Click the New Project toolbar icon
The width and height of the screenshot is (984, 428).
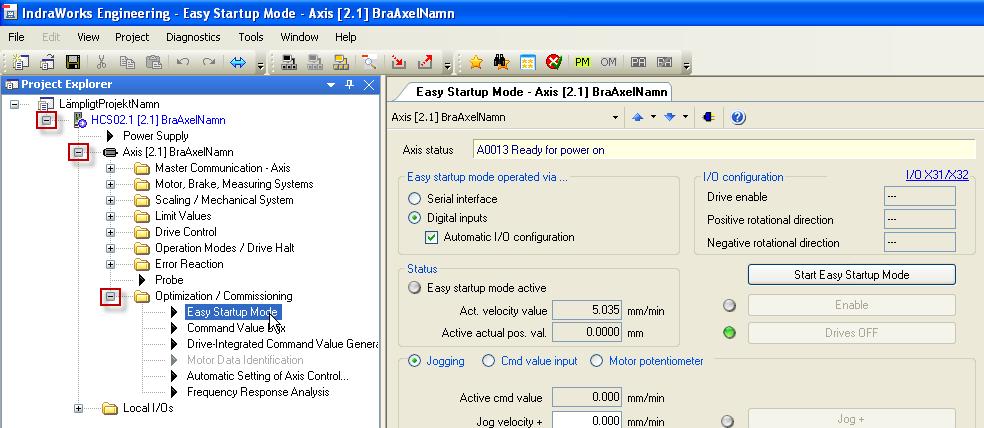click(x=21, y=62)
